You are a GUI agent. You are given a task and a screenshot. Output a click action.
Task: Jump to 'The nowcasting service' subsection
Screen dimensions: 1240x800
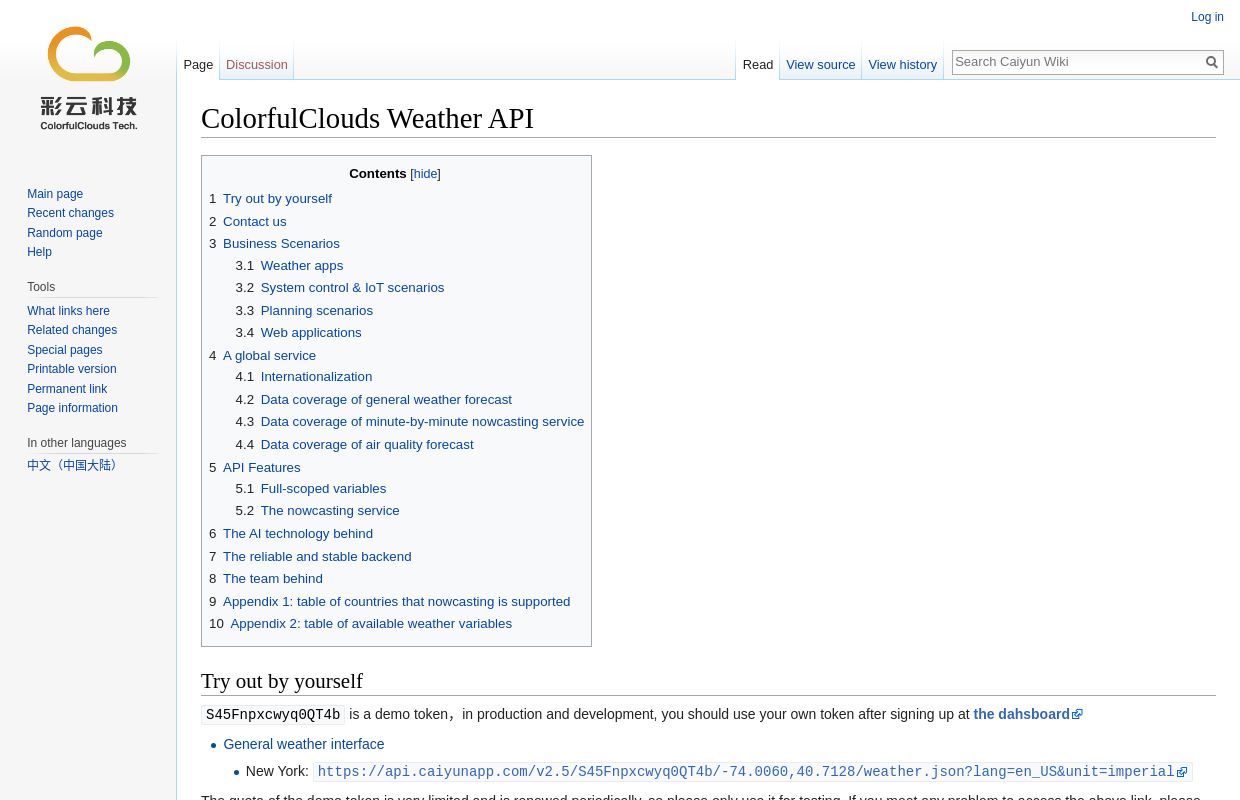tap(330, 511)
